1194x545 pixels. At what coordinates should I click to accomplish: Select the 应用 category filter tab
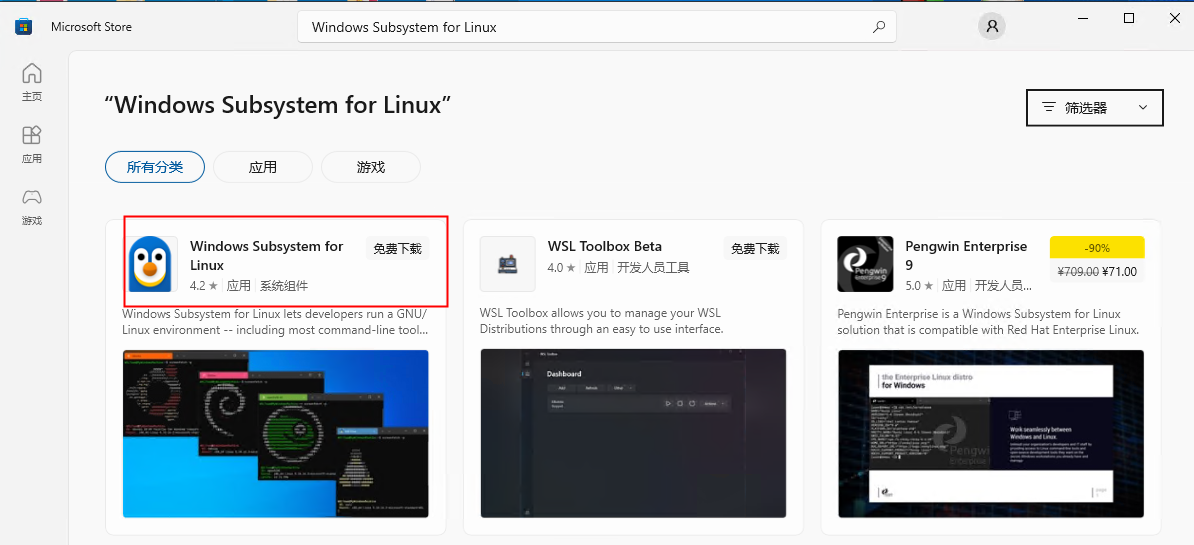coord(263,167)
